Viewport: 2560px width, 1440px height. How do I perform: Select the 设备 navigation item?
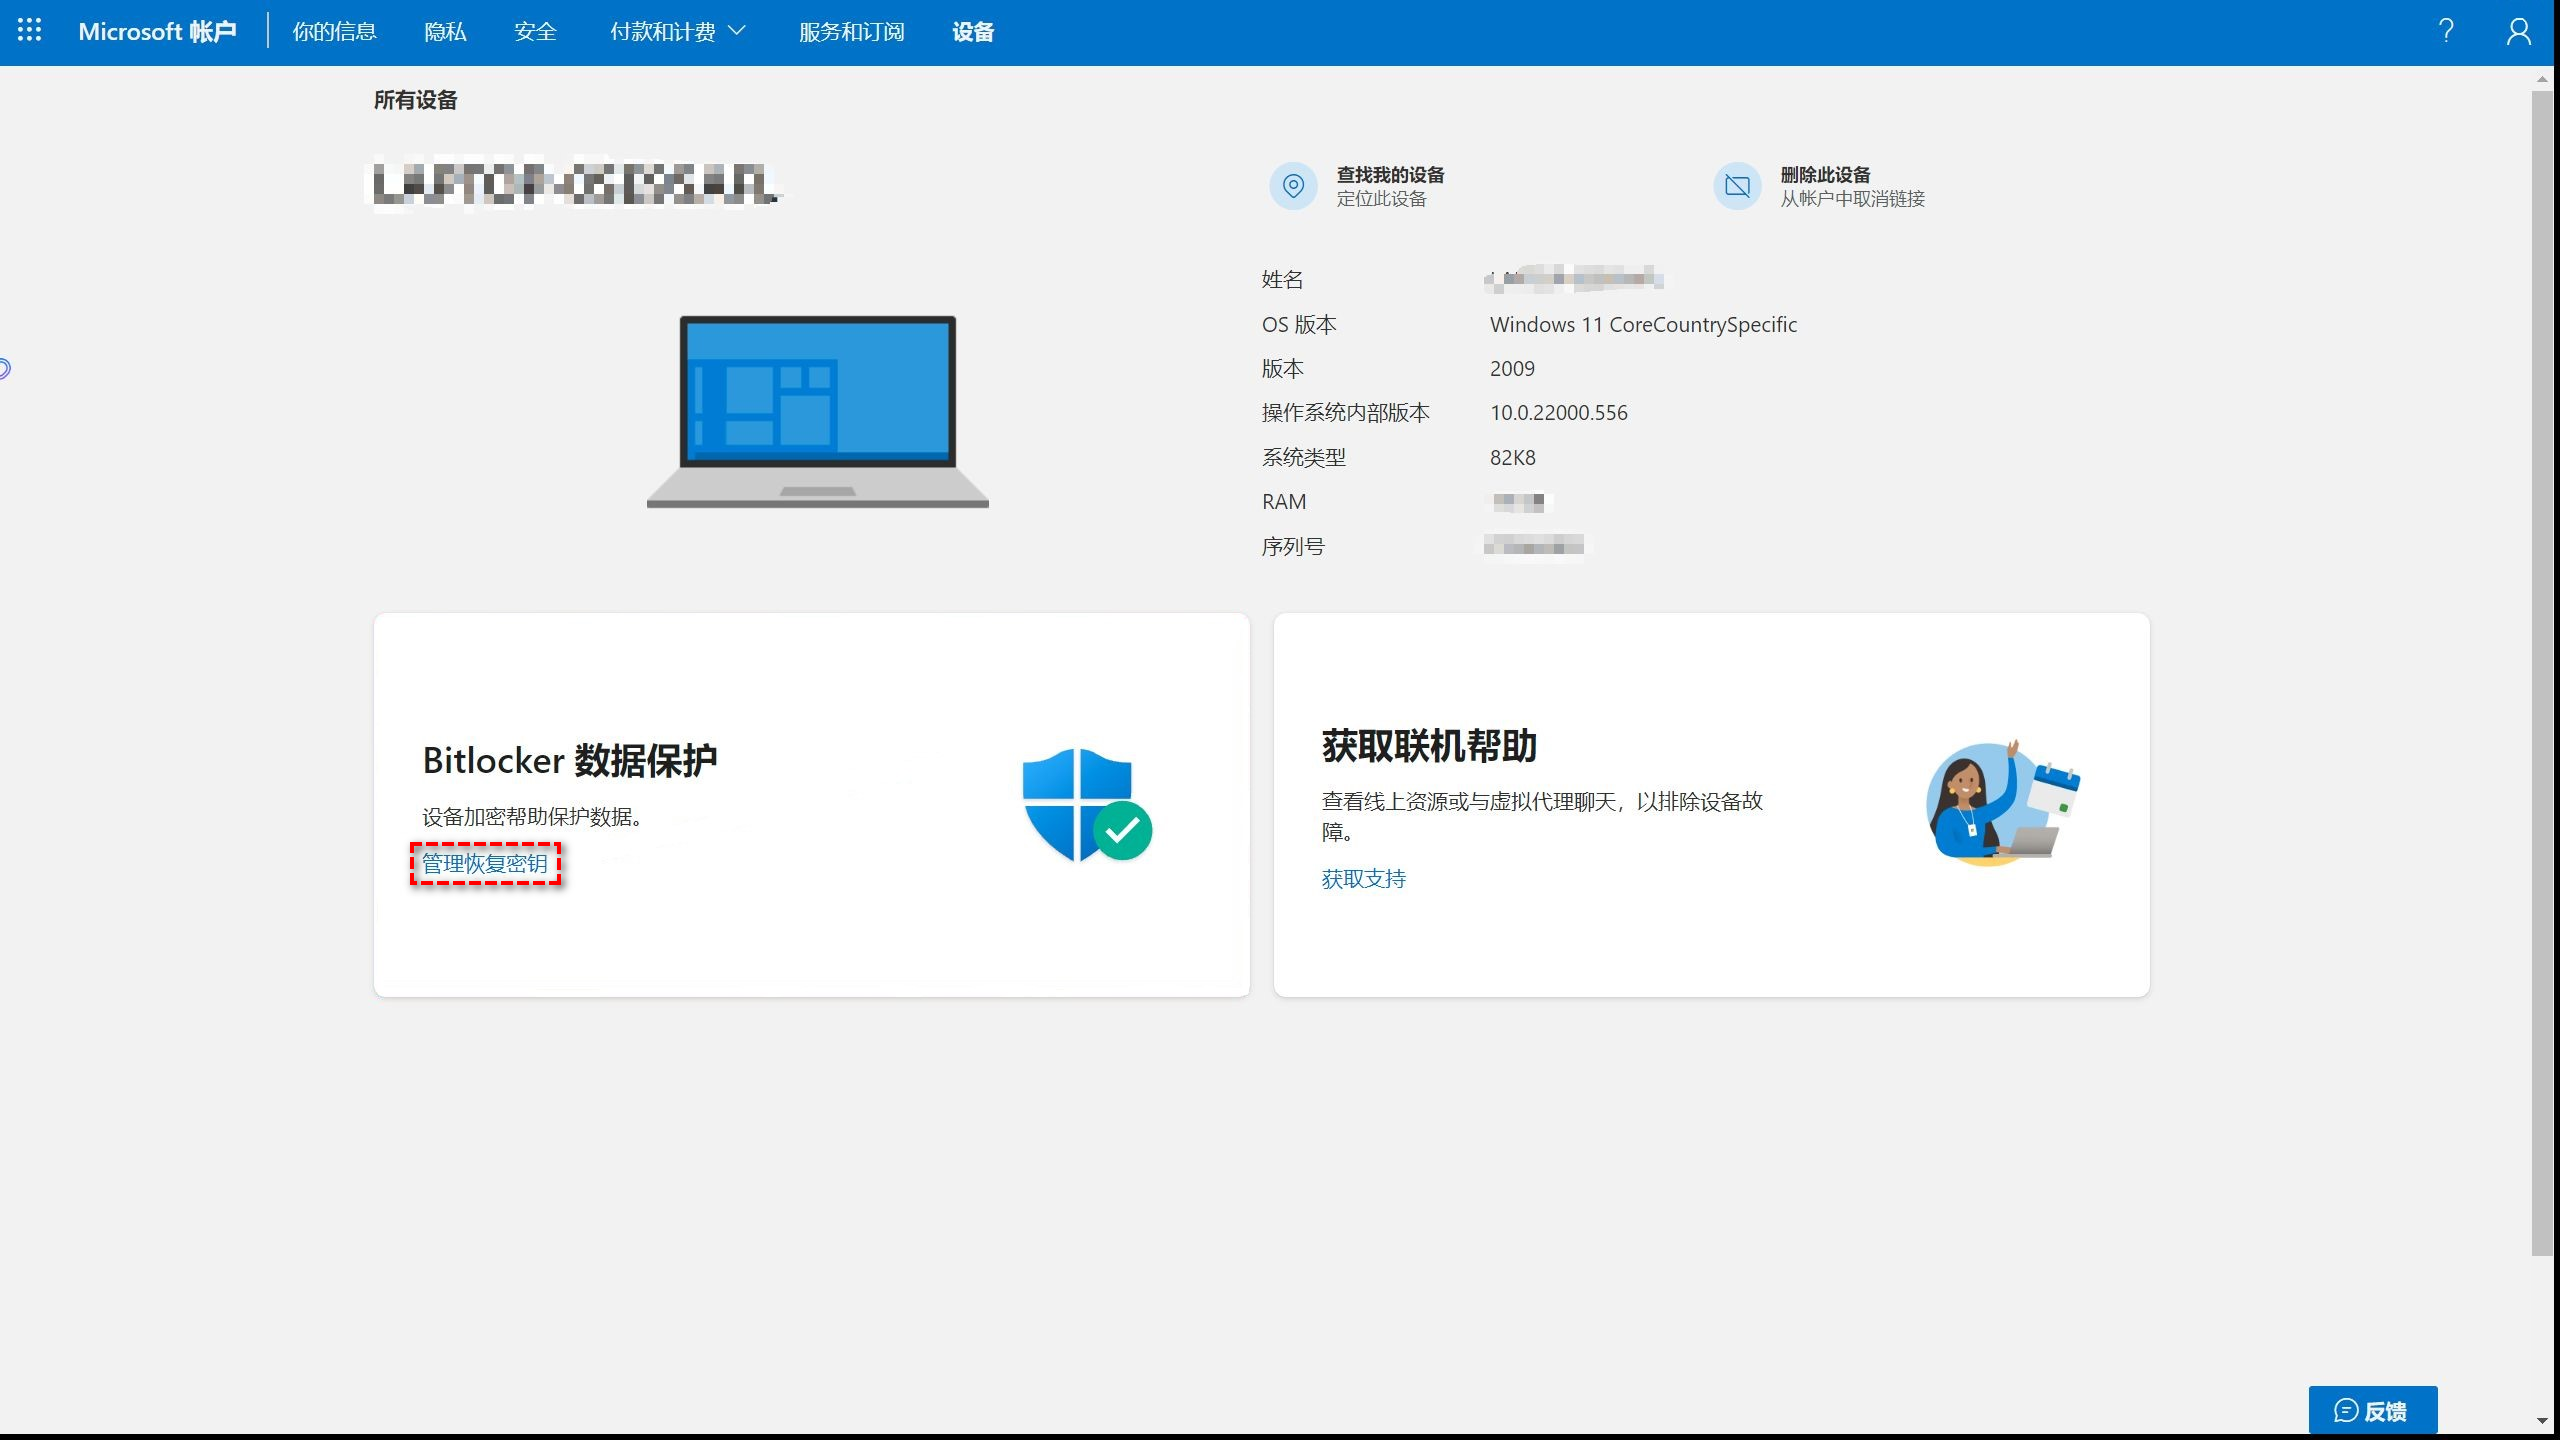pyautogui.click(x=972, y=32)
